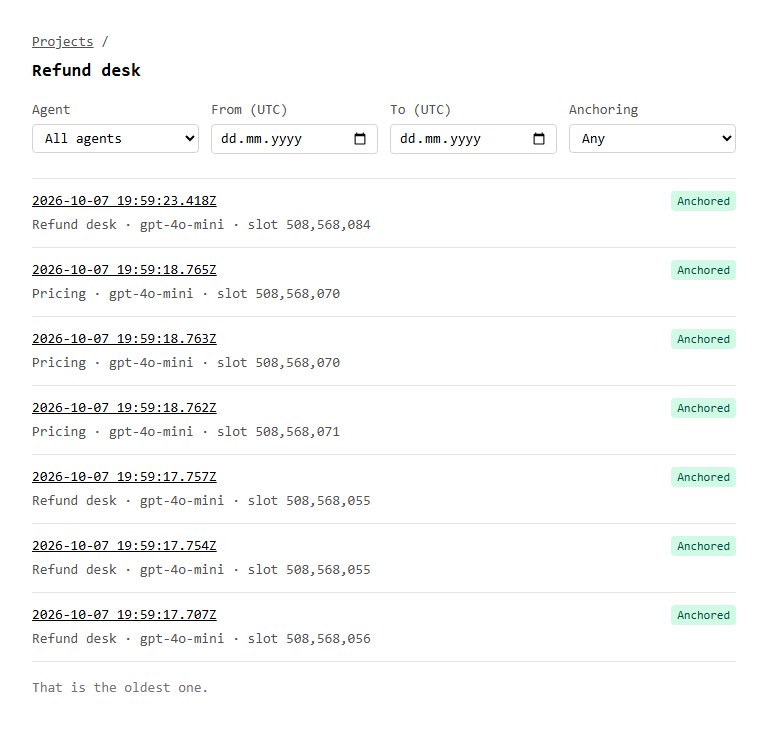The image size is (768, 730).
Task: Open entry 2026-10-07 19:59:23.418Z
Action: point(124,201)
